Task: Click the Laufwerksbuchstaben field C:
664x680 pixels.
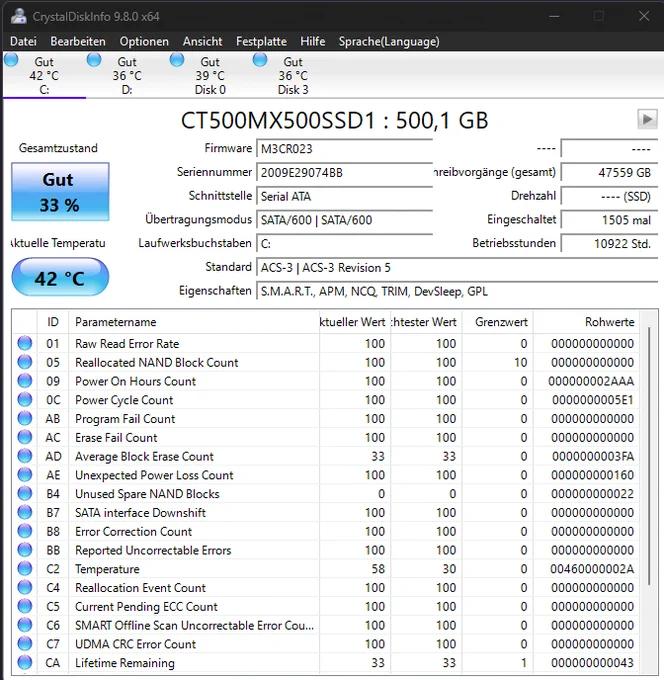Action: (344, 244)
